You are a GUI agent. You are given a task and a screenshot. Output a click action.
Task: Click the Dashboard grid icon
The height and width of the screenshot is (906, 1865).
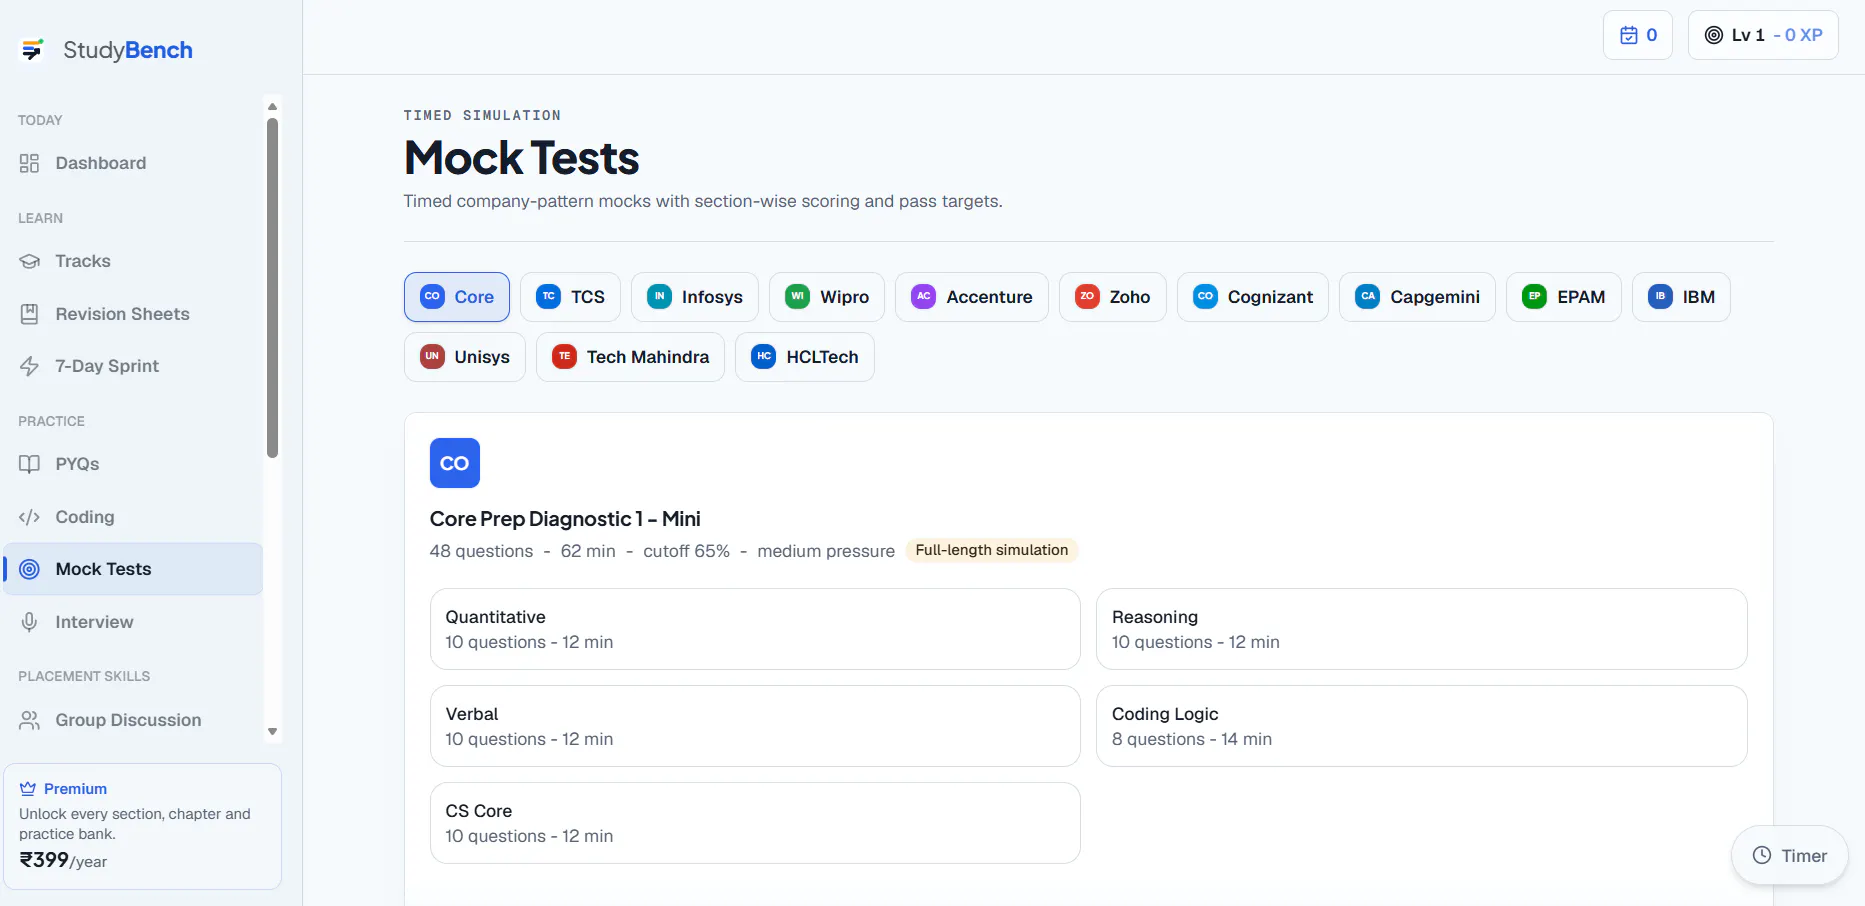click(30, 163)
